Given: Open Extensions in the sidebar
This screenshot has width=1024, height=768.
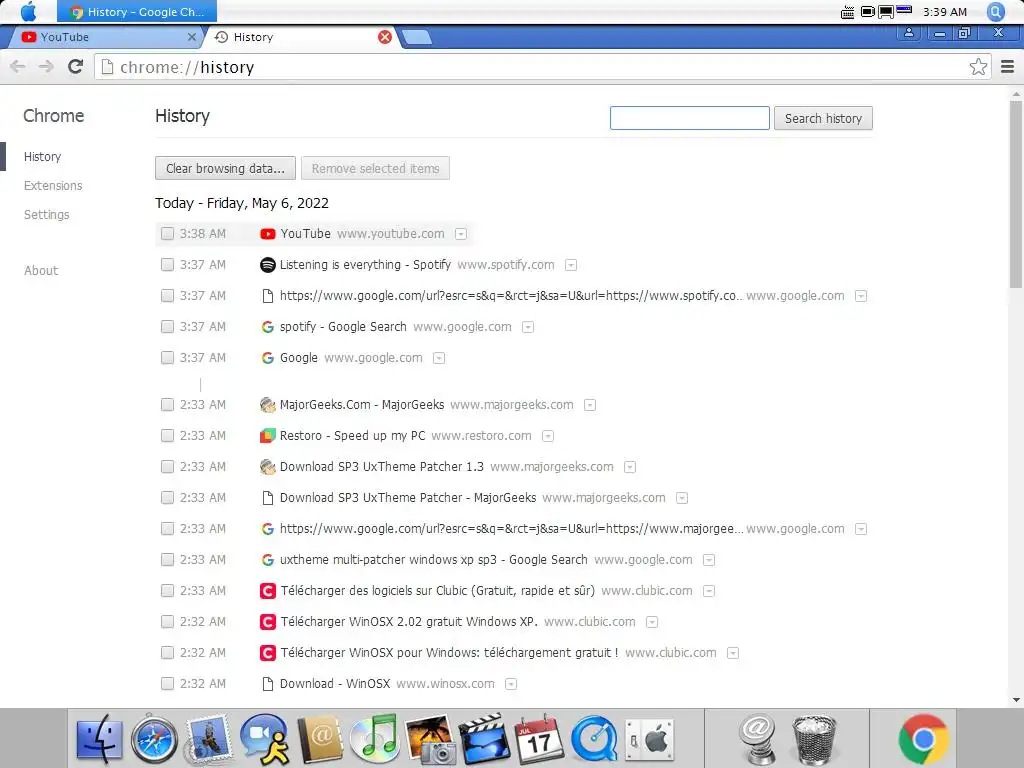Looking at the screenshot, I should tap(53, 185).
